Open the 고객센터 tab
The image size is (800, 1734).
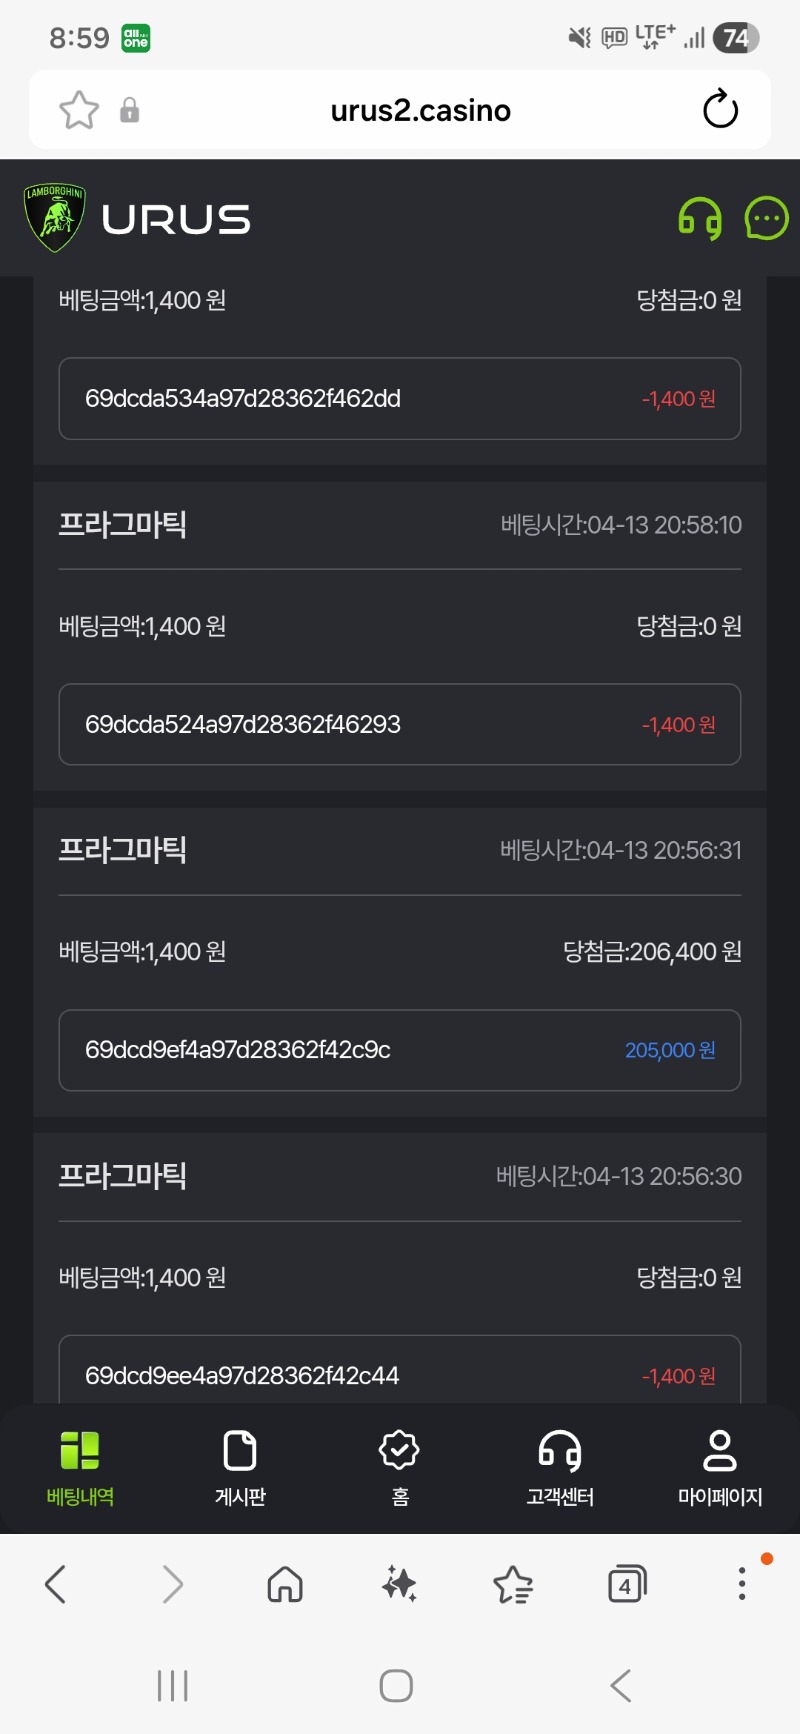tap(560, 1466)
